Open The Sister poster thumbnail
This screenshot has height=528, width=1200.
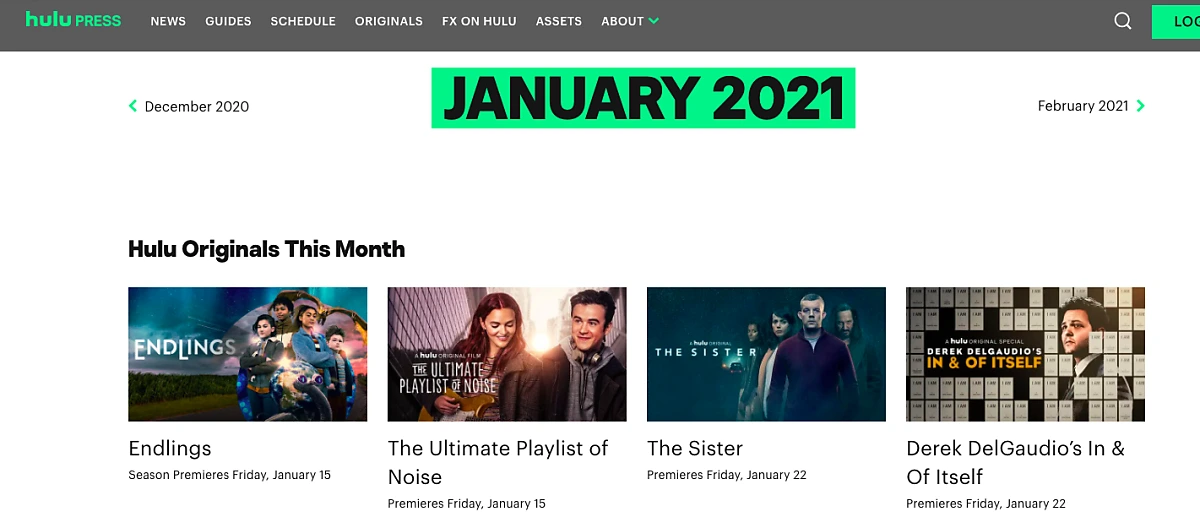766,354
